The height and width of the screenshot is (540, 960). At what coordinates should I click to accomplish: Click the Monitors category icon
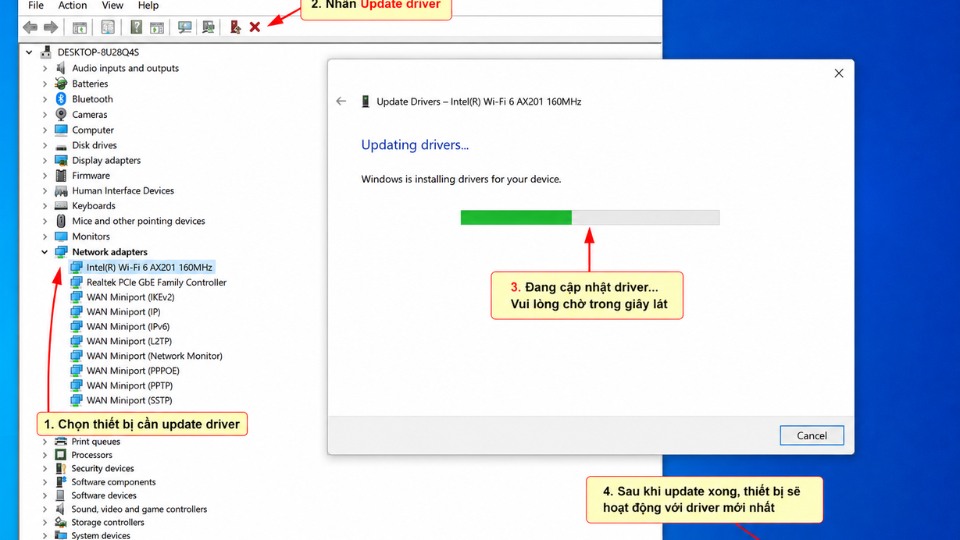[61, 236]
